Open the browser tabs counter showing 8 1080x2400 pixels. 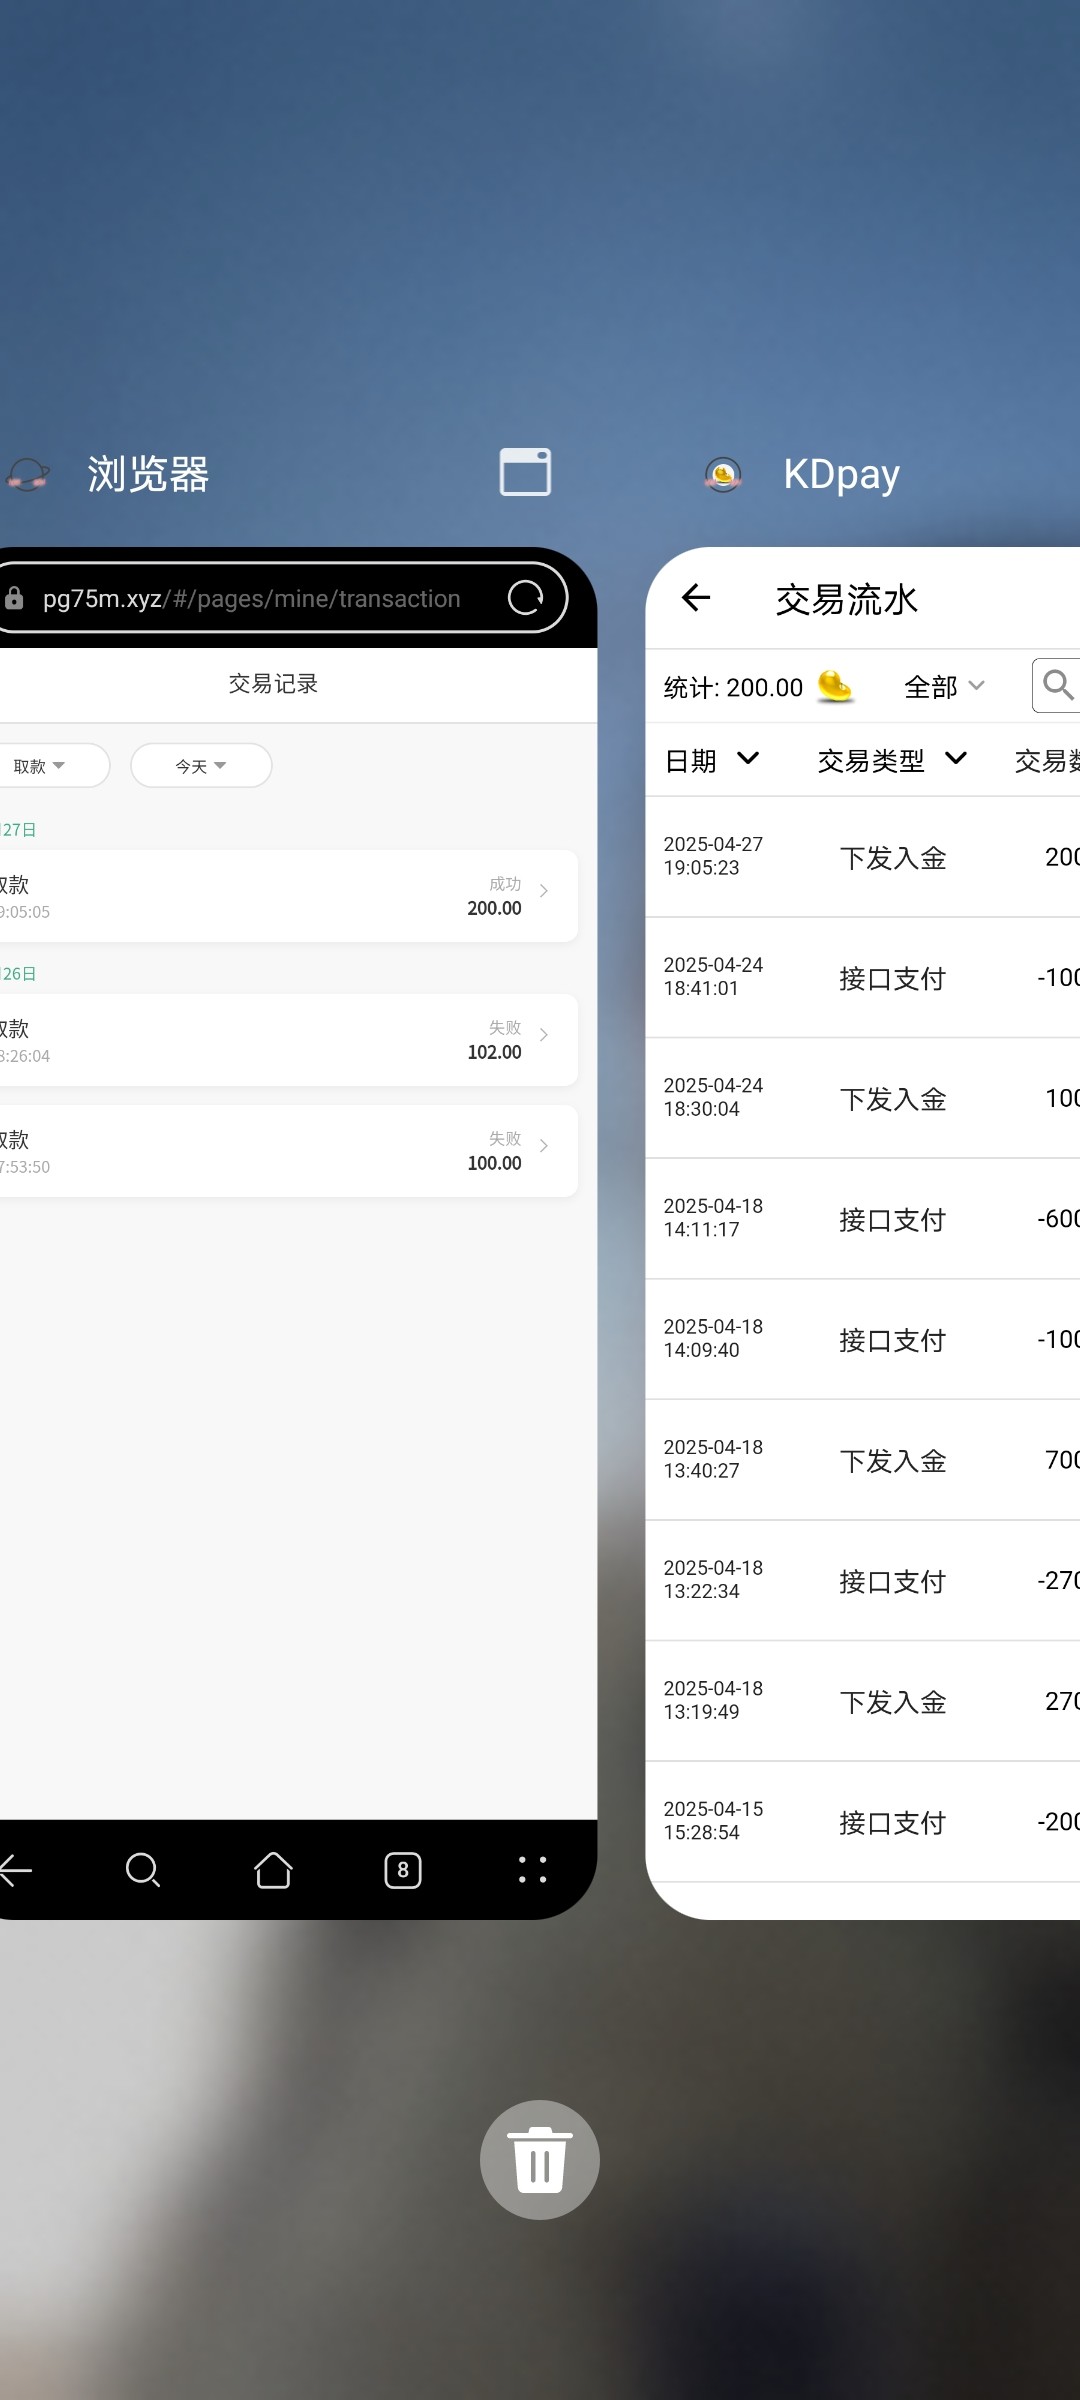tap(403, 1869)
